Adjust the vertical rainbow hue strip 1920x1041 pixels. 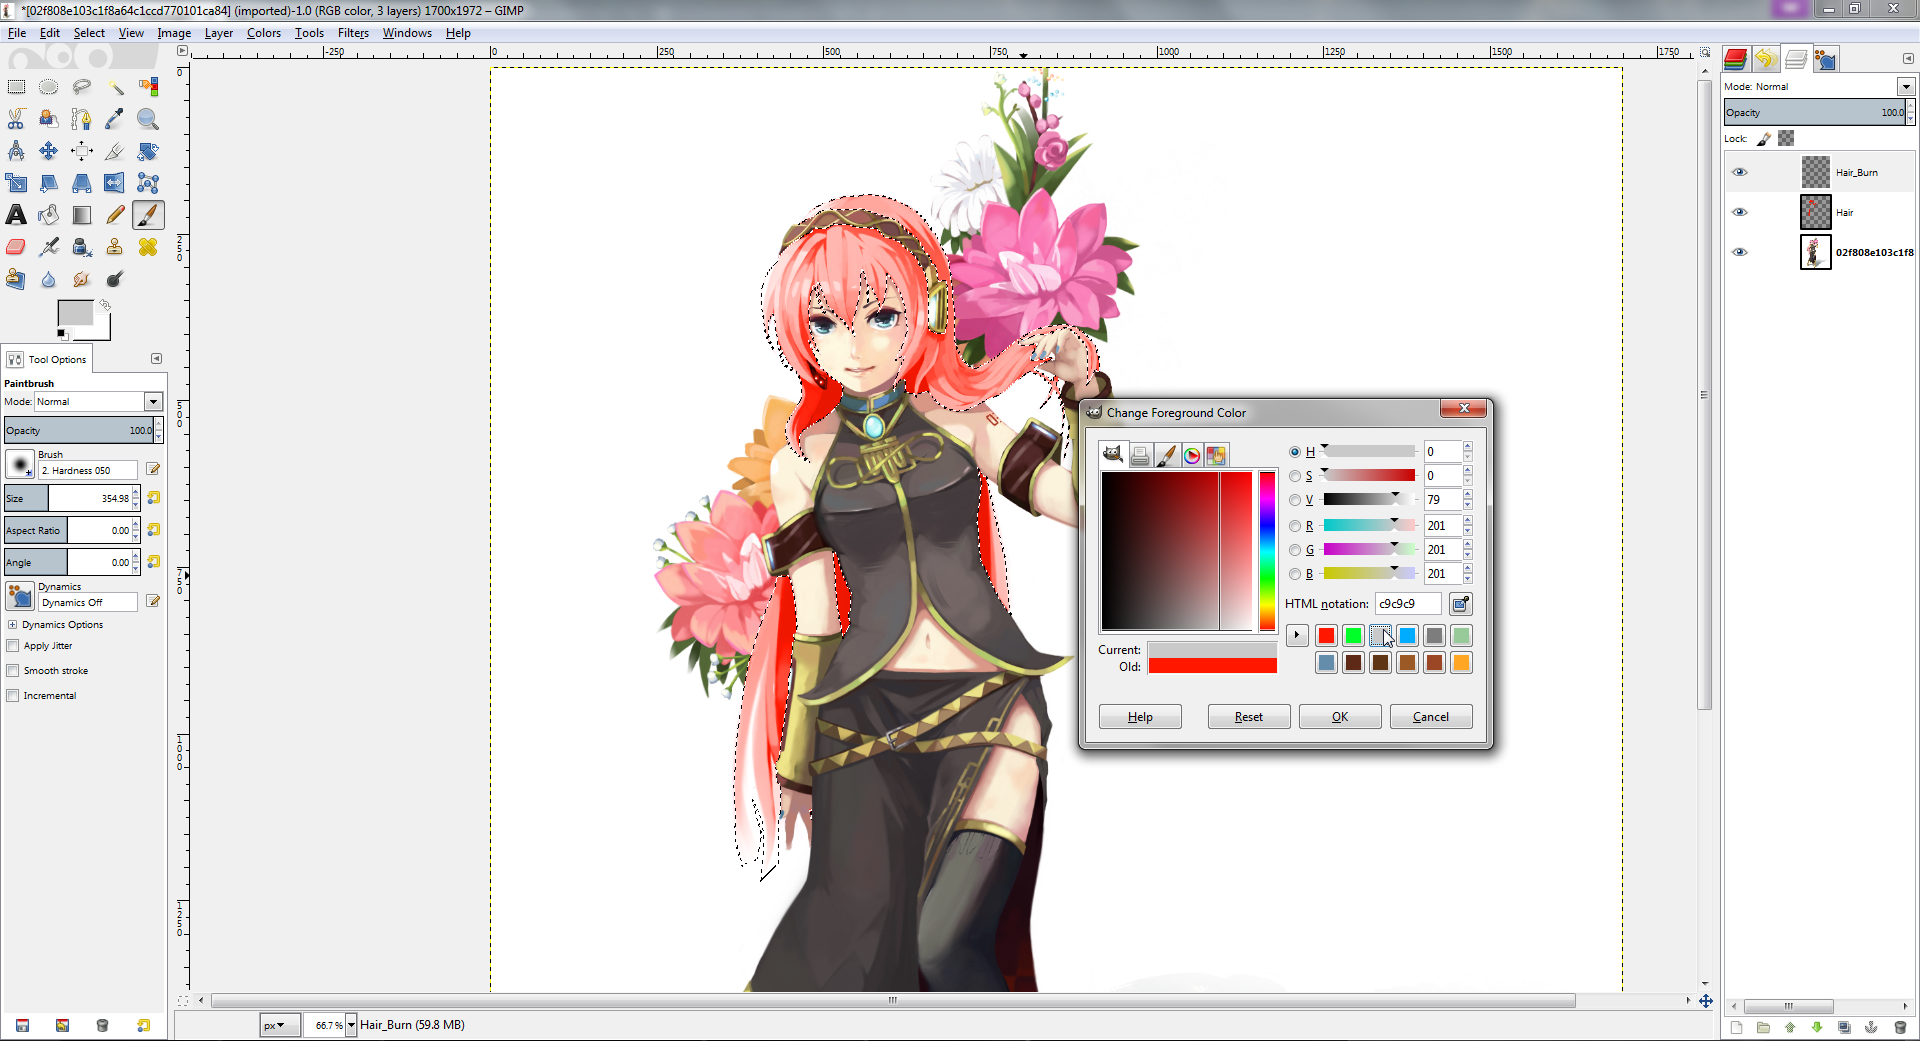click(1267, 550)
